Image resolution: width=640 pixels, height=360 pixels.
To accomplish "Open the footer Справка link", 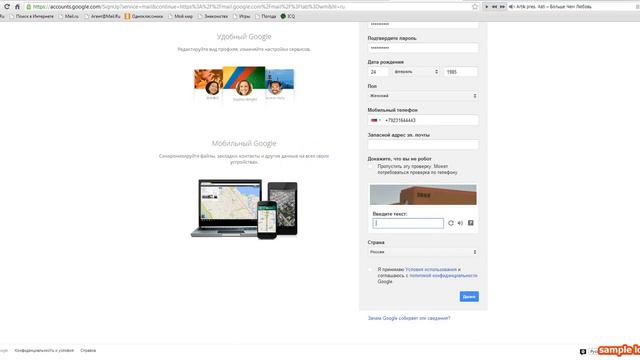I will point(88,351).
